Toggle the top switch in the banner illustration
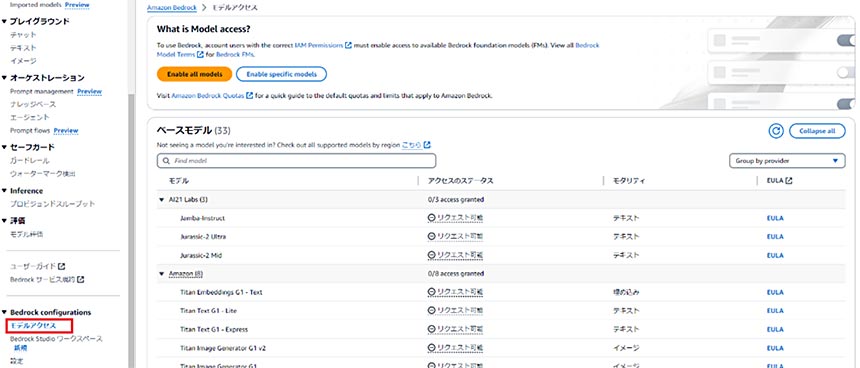Image resolution: width=860 pixels, height=368 pixels. click(x=845, y=40)
